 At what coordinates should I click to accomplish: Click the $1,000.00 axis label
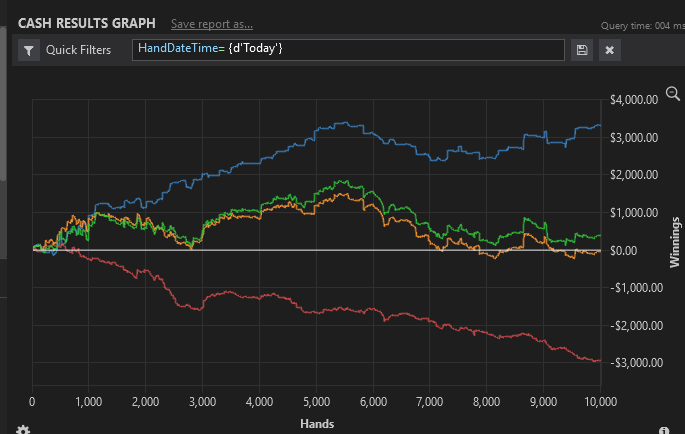pos(634,213)
